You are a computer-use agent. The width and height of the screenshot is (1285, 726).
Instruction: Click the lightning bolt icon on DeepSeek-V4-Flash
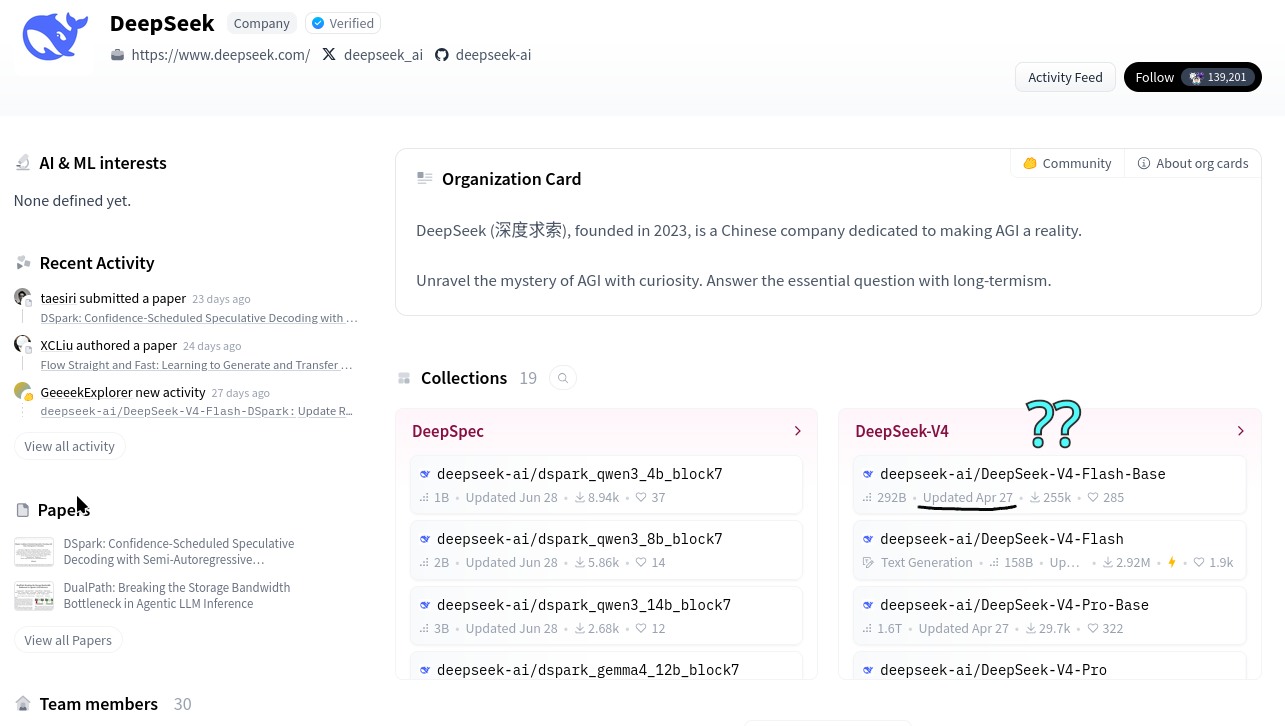1172,562
